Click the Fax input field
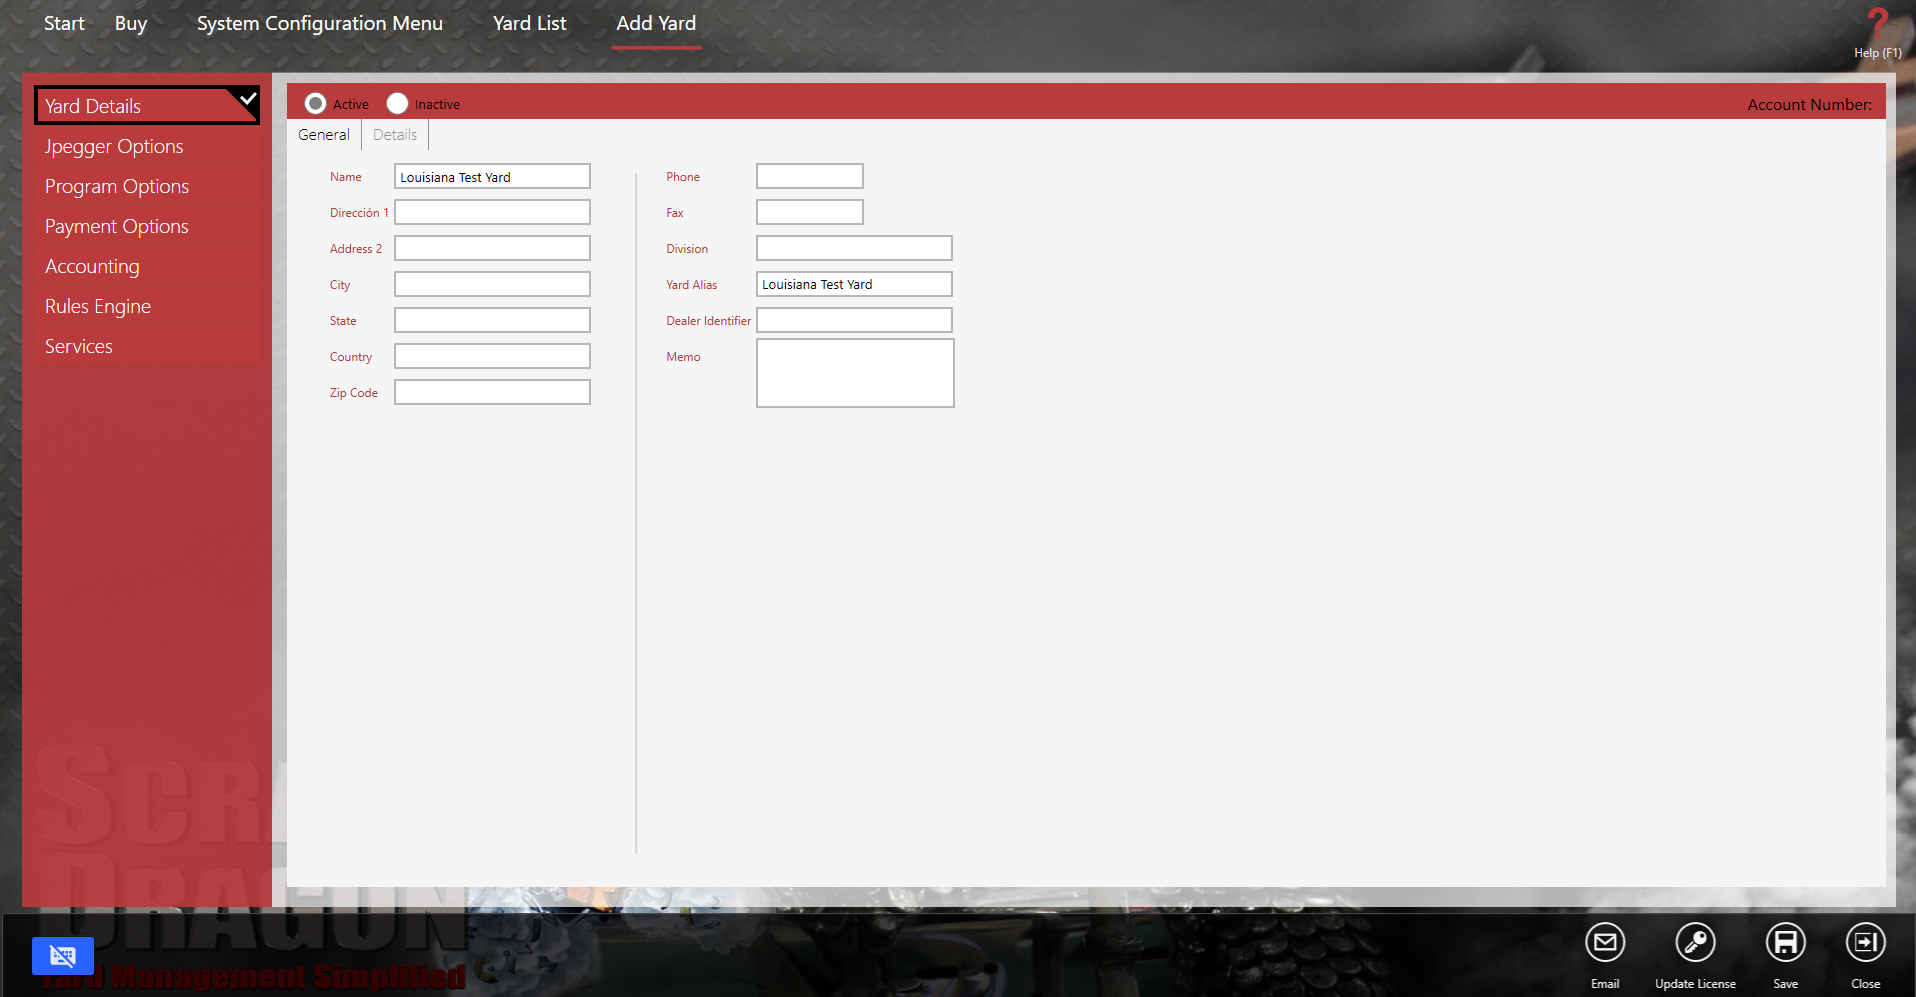The image size is (1916, 997). (x=810, y=212)
